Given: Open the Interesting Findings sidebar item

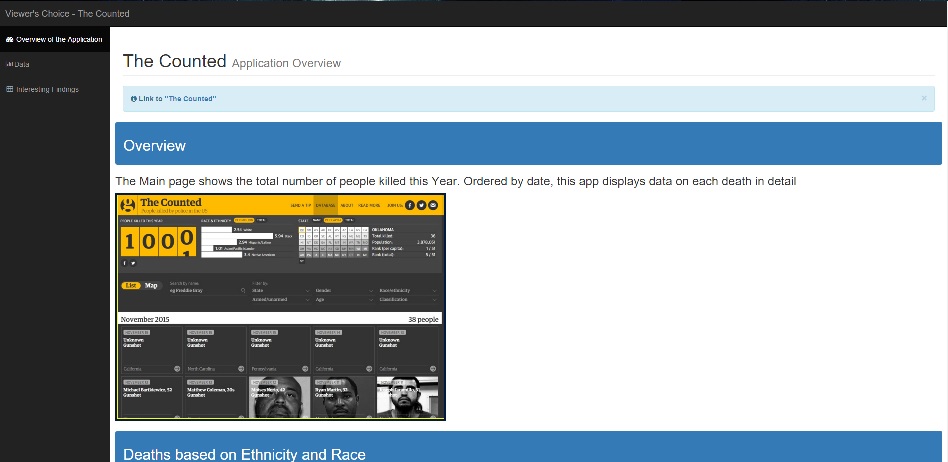Looking at the screenshot, I should 54,89.
